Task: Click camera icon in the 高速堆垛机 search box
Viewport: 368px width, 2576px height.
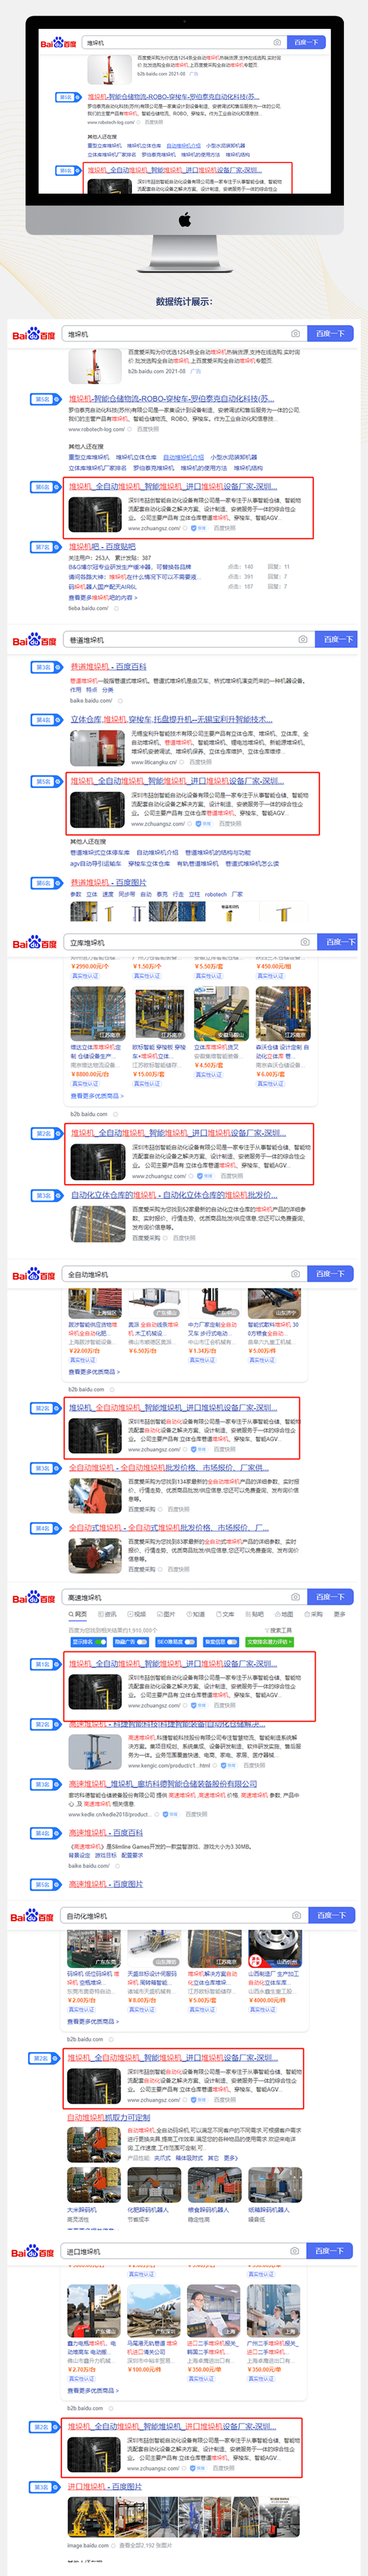Action: point(295,1597)
